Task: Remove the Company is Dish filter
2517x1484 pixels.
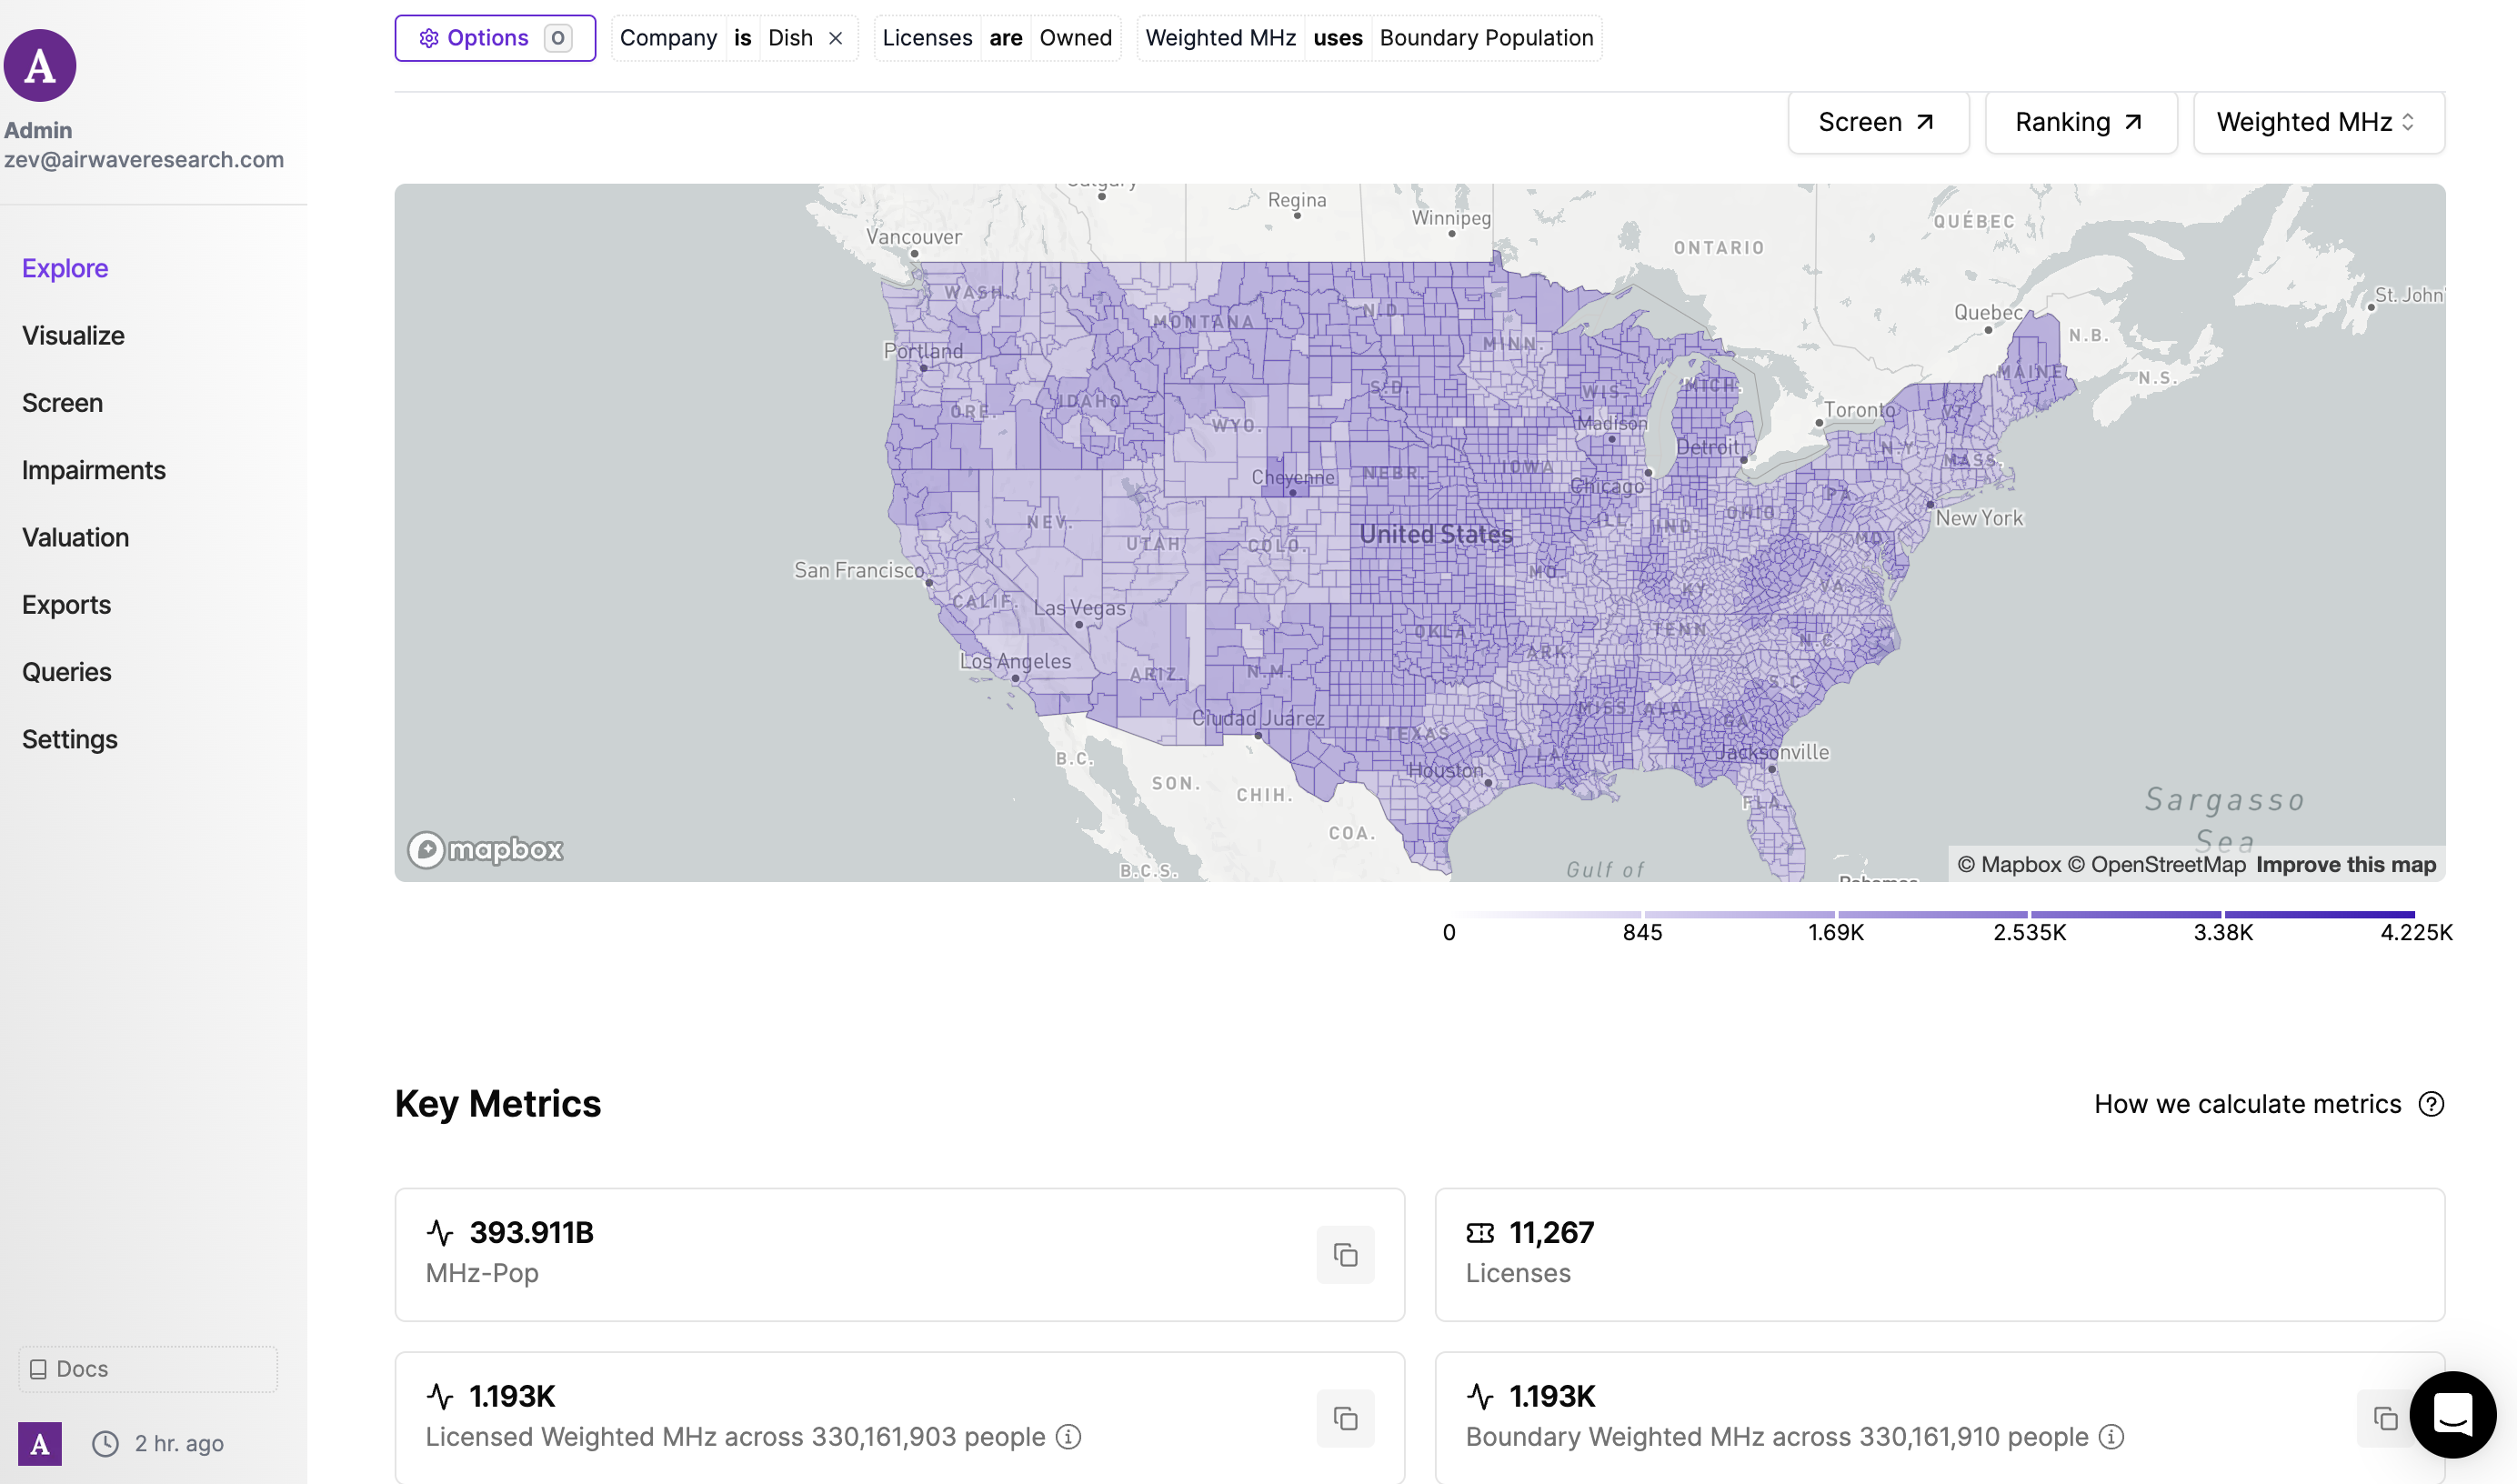Action: pos(836,38)
